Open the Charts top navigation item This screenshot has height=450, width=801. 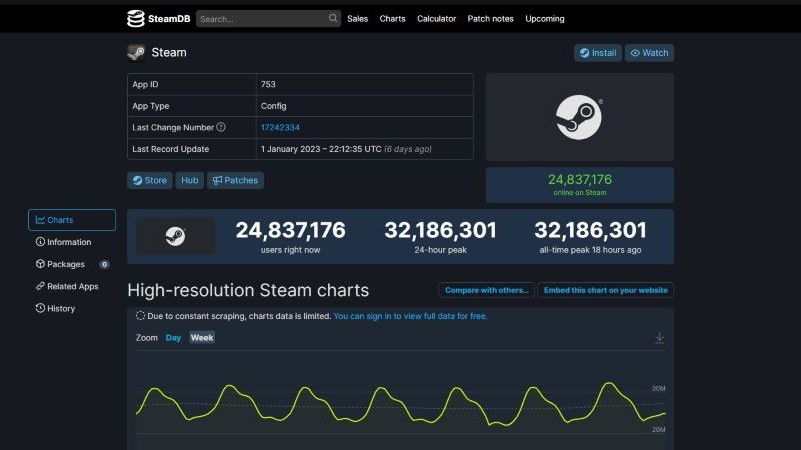point(392,19)
